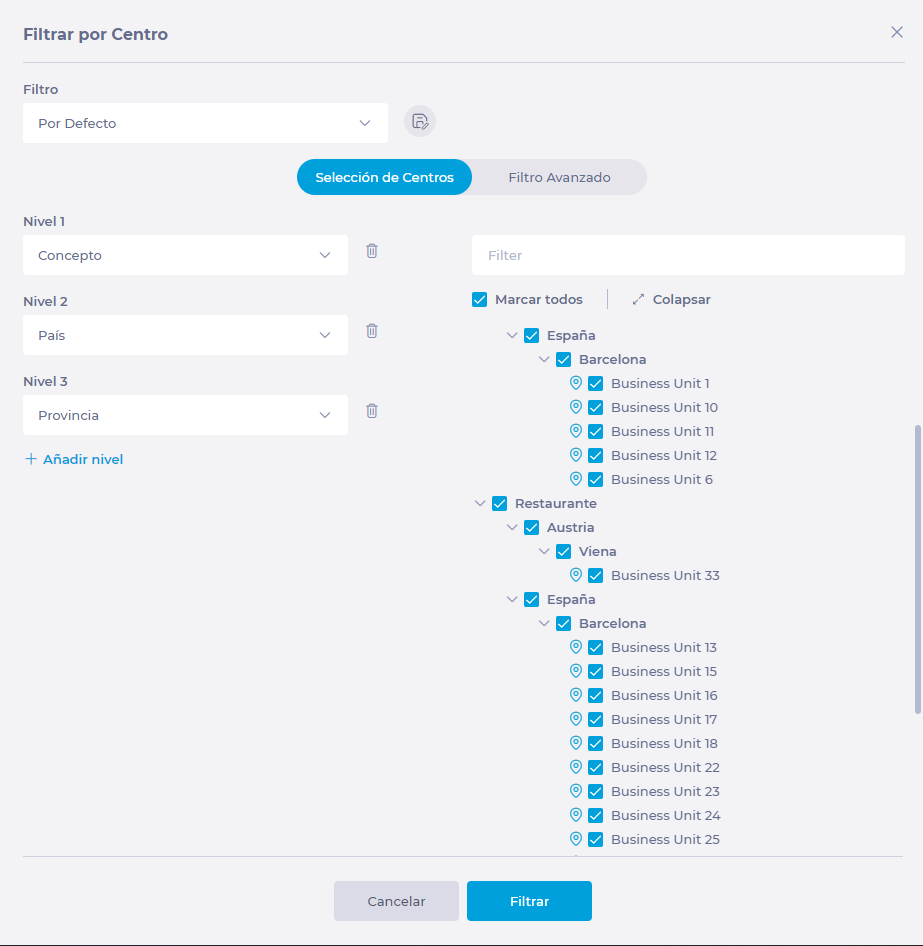
Task: Select the Selección de Centros tab
Action: coord(384,177)
